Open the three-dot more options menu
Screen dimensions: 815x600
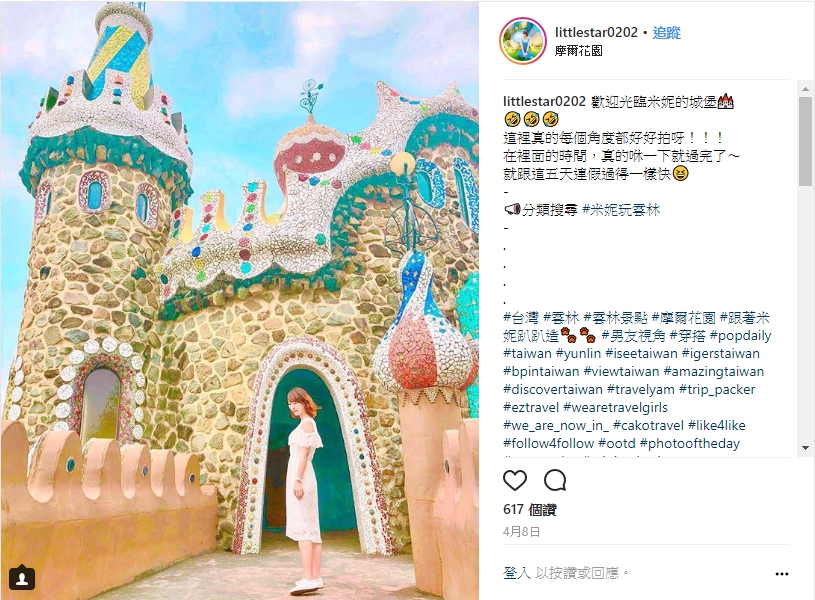pos(782,574)
